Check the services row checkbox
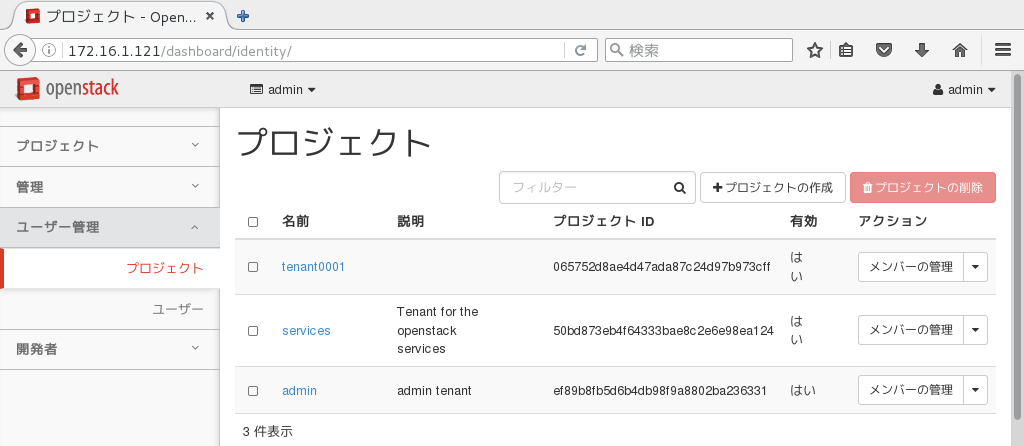The height and width of the screenshot is (446, 1024). pyautogui.click(x=253, y=330)
